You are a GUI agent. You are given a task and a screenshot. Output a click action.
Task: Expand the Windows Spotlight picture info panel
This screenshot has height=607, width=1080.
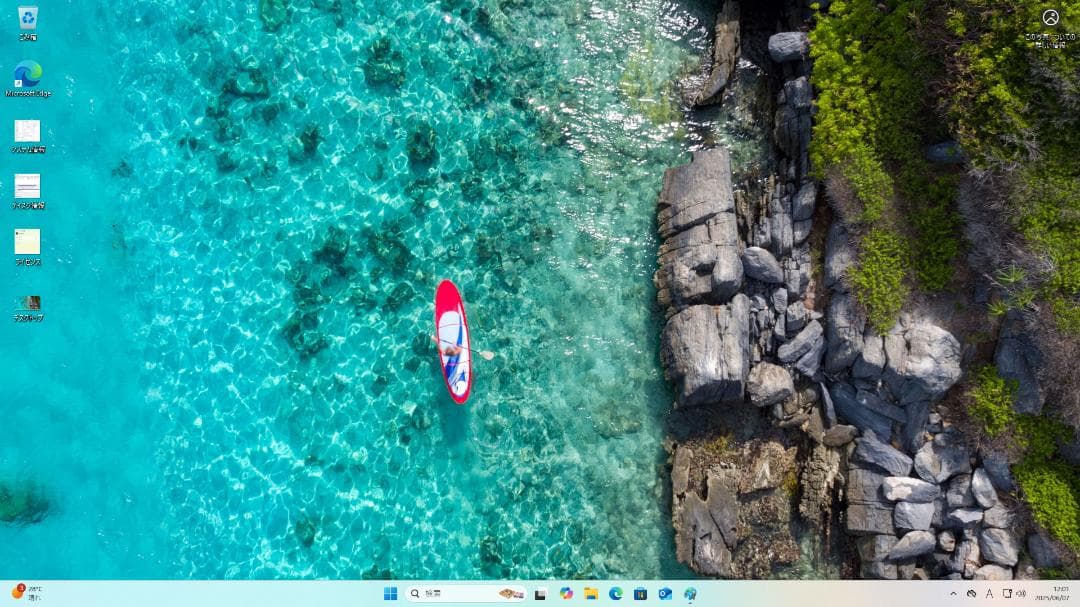click(1050, 15)
